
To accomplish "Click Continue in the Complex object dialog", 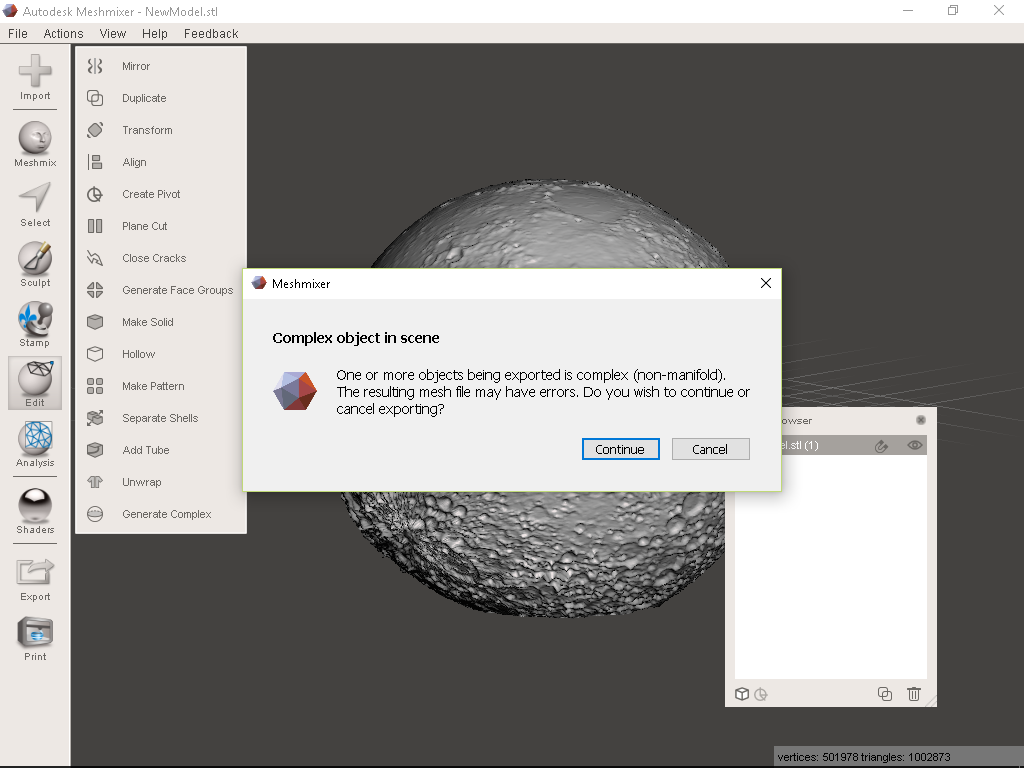I will [620, 449].
